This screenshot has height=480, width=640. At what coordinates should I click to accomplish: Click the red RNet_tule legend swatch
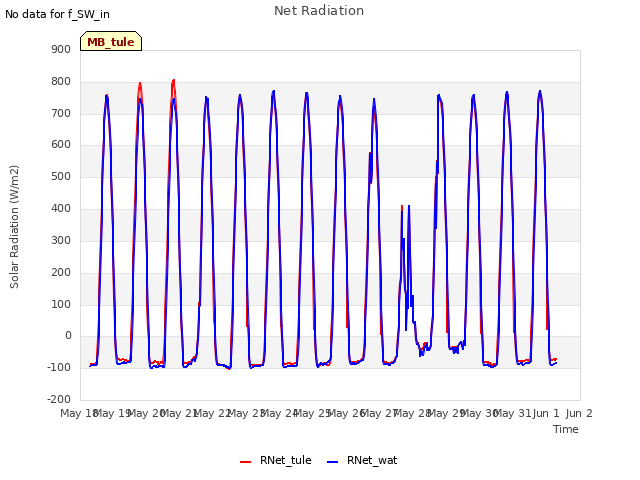(x=245, y=462)
